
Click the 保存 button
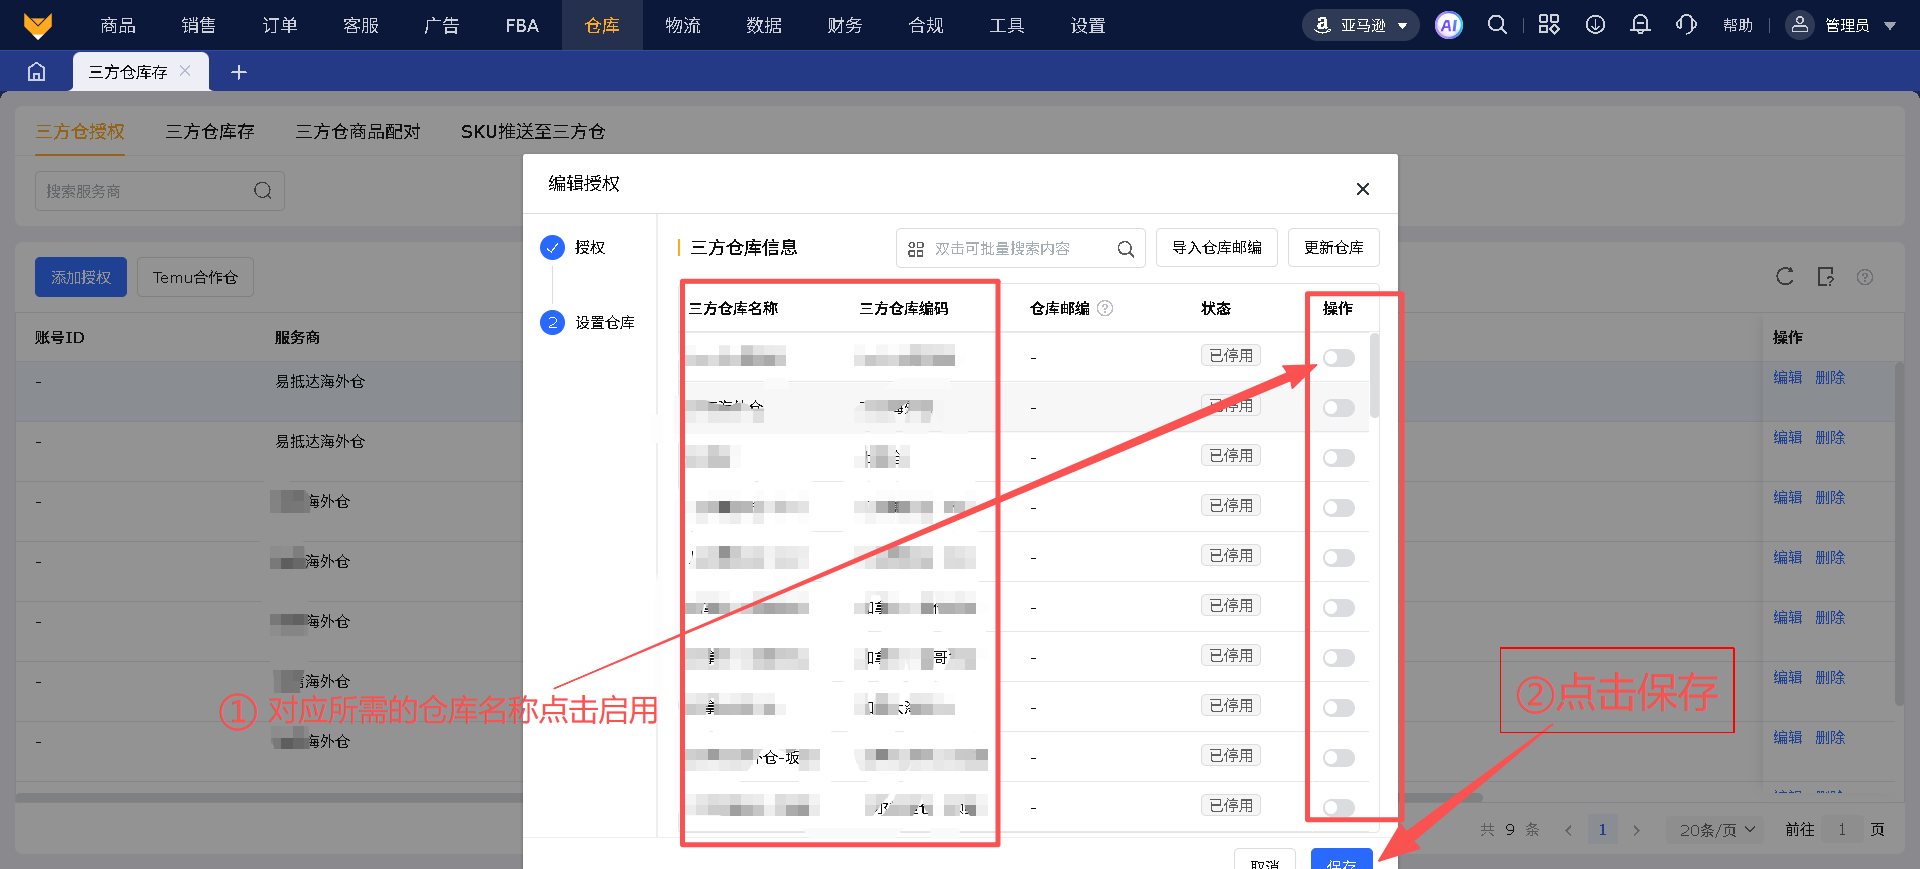click(x=1342, y=860)
